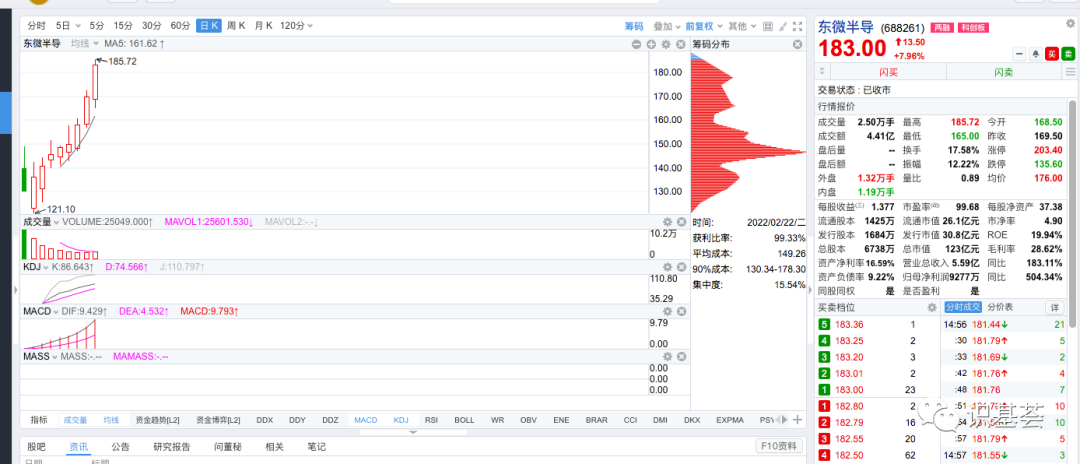Open the 公告 tab
Viewport: 1080px width, 464px height.
(120, 447)
